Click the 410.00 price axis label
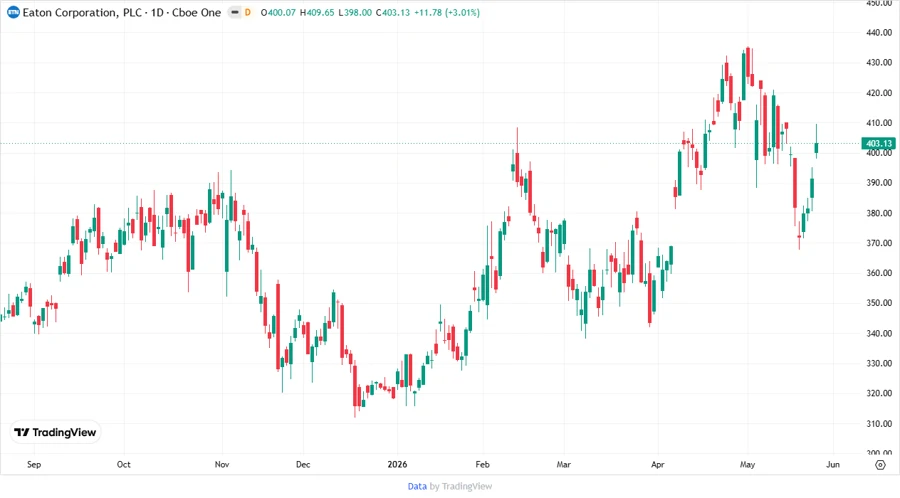Image resolution: width=900 pixels, height=498 pixels. pyautogui.click(x=879, y=123)
